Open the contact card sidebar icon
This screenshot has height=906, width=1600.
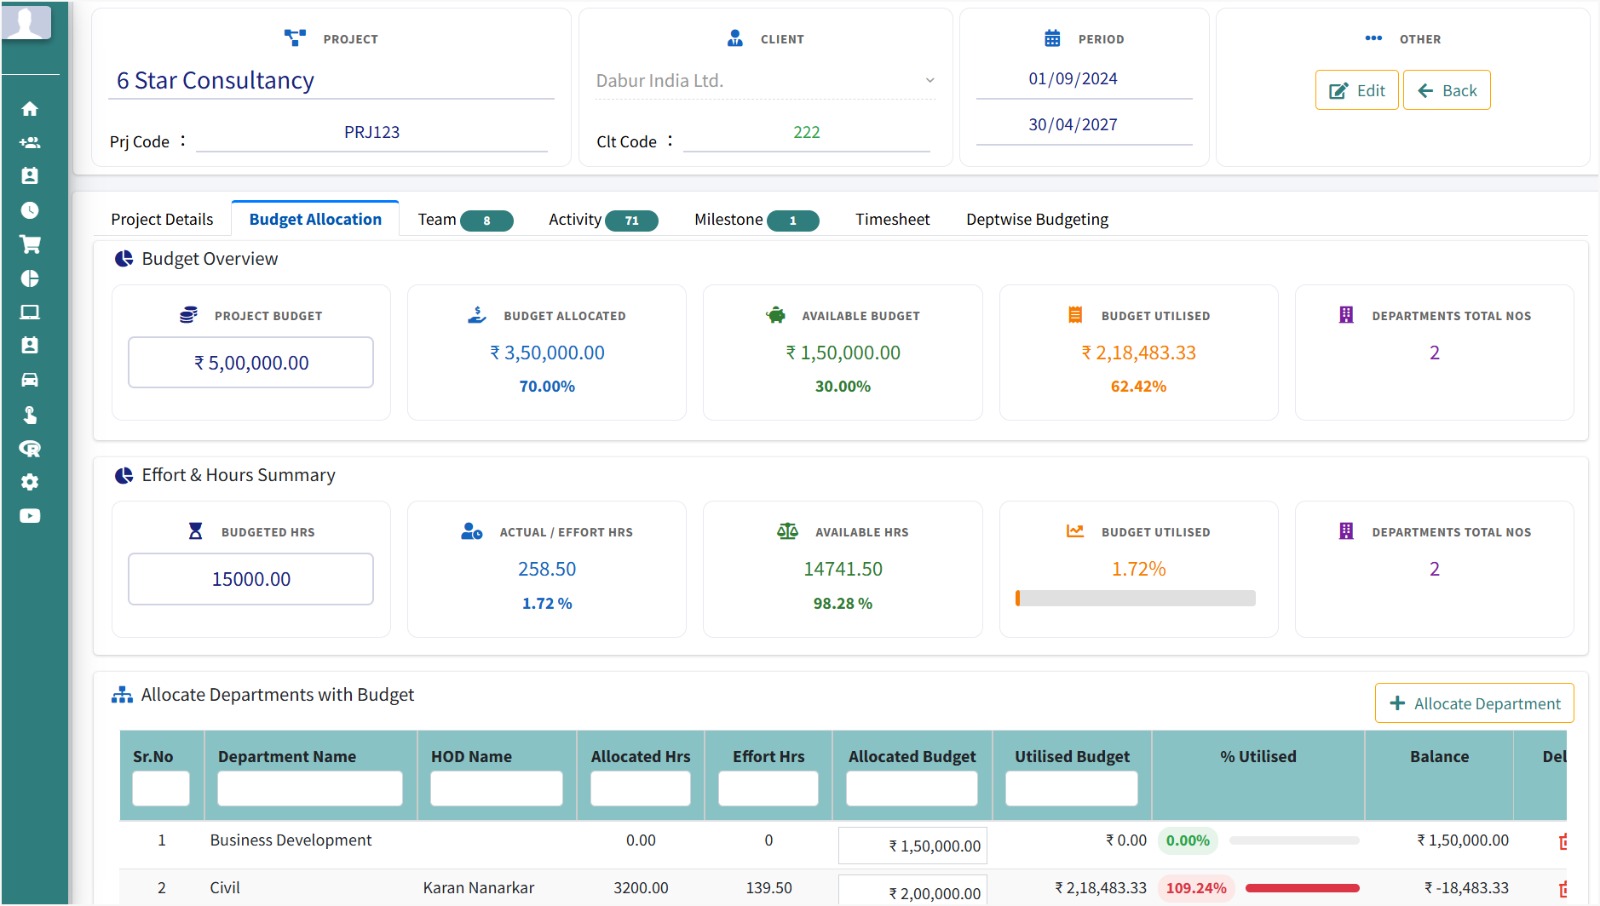[x=30, y=176]
